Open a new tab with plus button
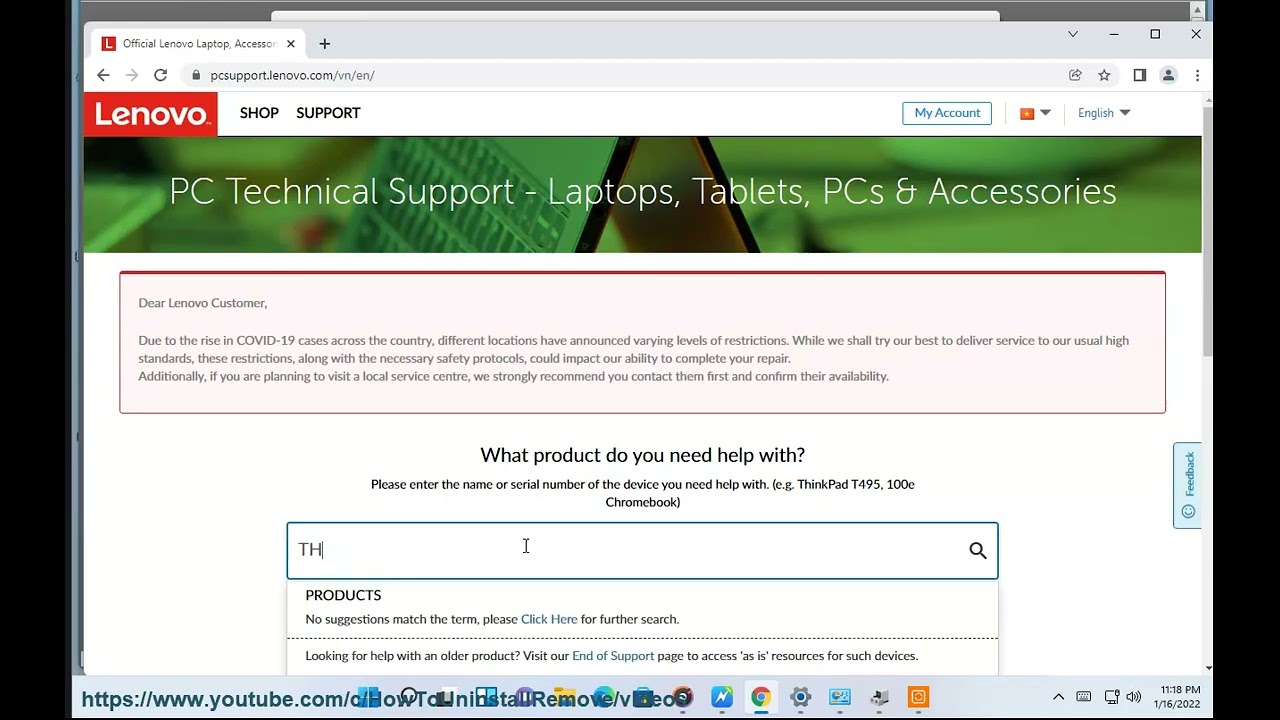The width and height of the screenshot is (1280, 720). tap(324, 44)
